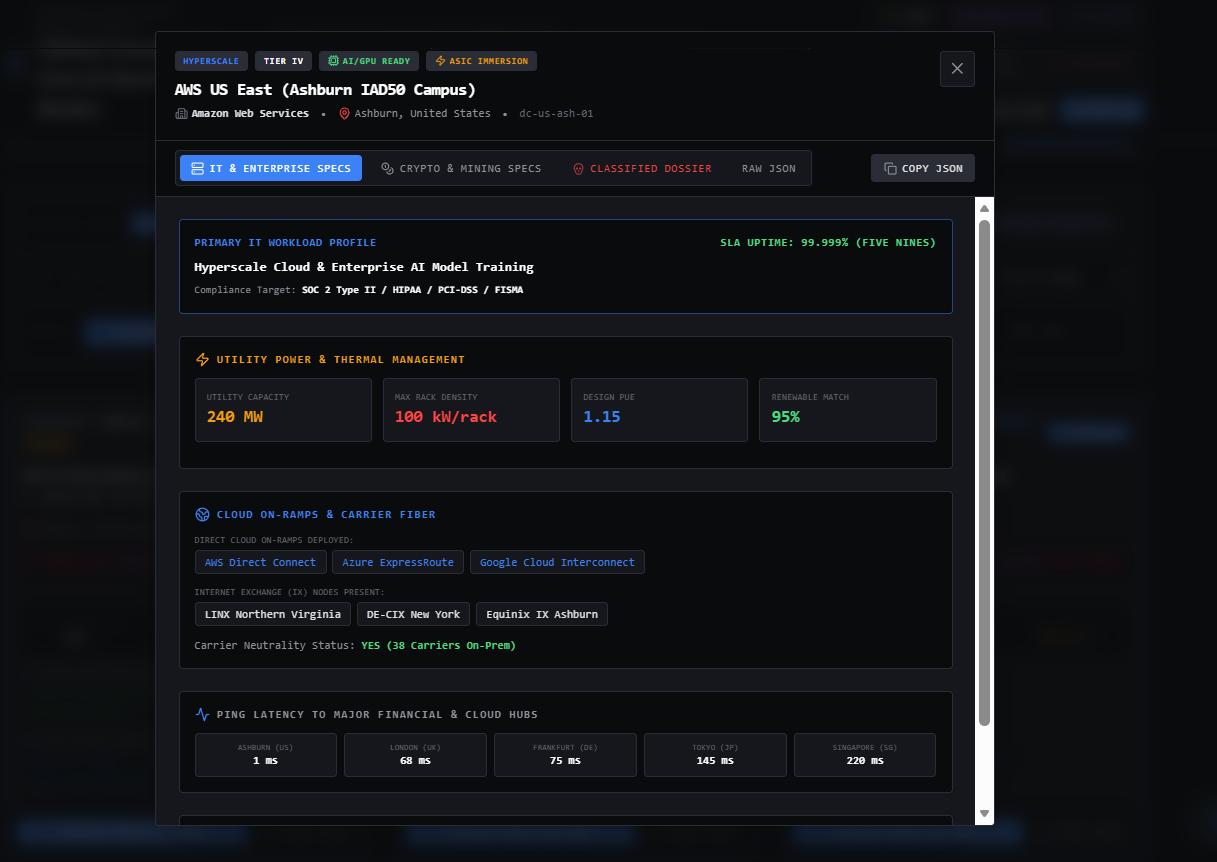Click the Tokyo (JP) 145 ms latency card
This screenshot has height=862, width=1217.
click(x=715, y=755)
